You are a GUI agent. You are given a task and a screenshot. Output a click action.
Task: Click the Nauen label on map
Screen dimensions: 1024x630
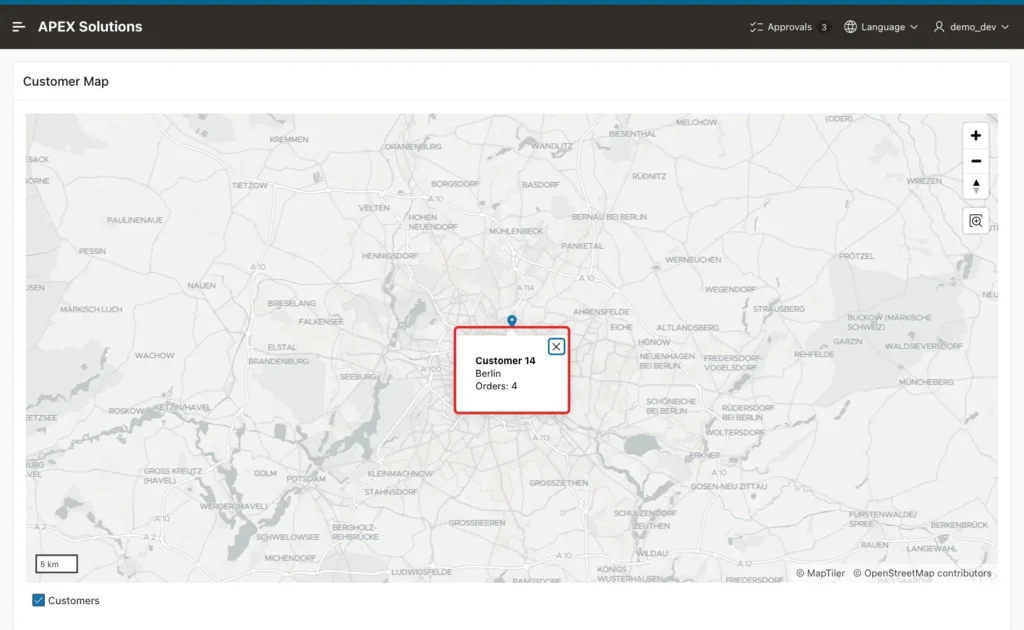tap(201, 285)
